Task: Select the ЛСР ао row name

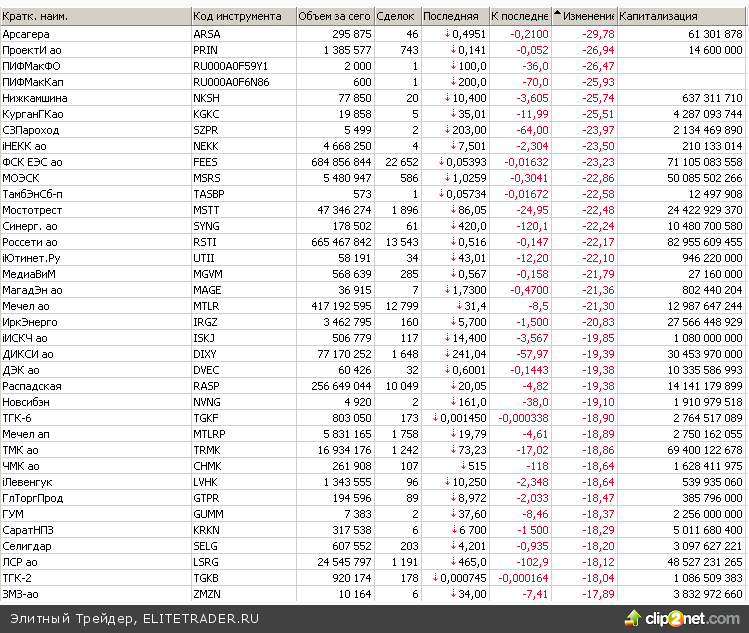Action: point(20,562)
